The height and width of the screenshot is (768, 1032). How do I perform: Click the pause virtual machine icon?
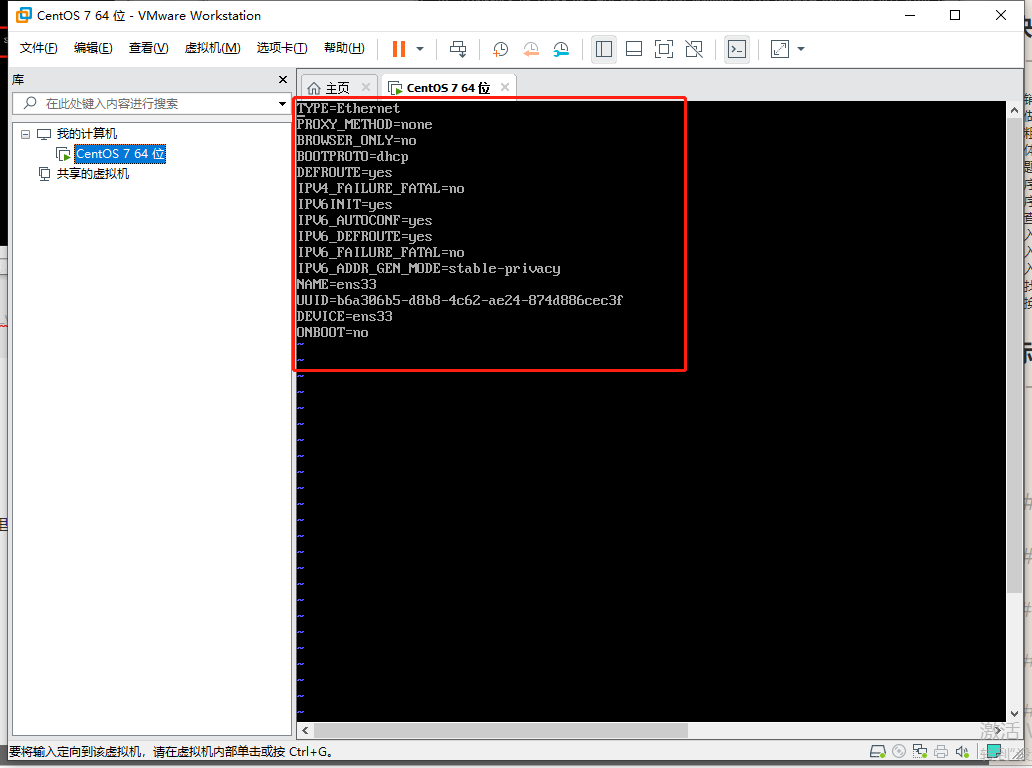tap(399, 49)
